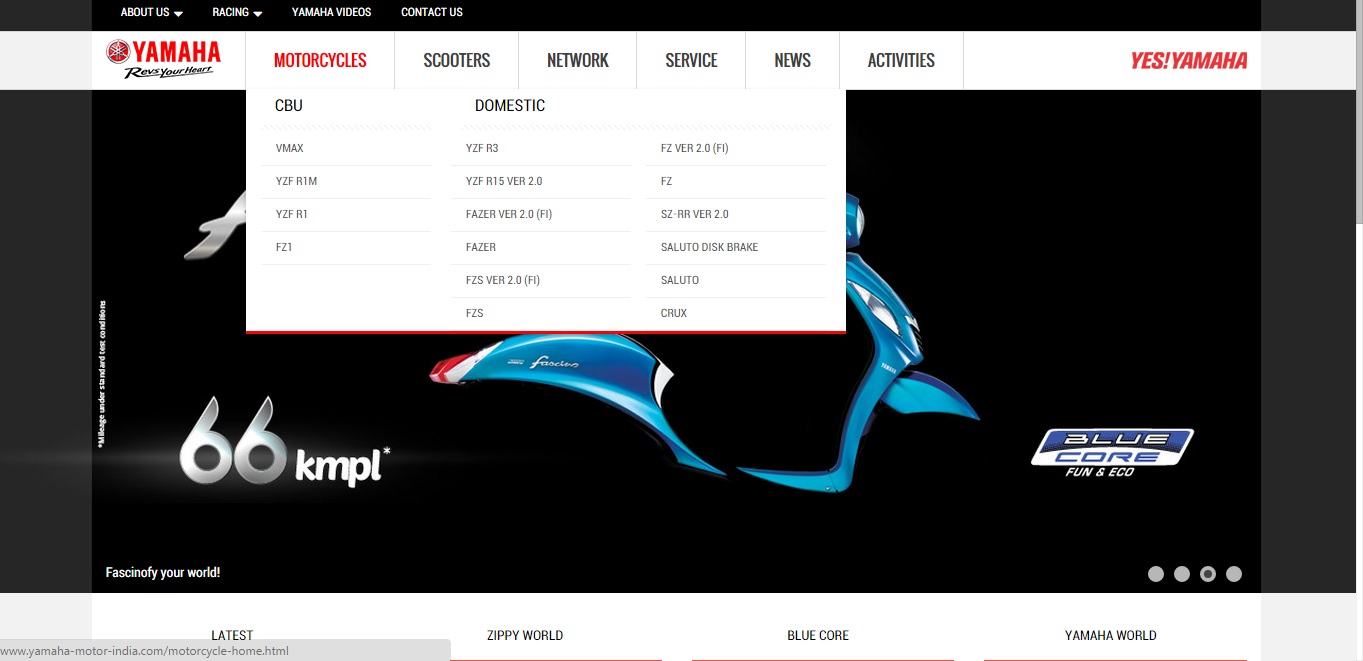Viewport: 1363px width, 661px height.
Task: Go to fourth banner slide dot
Action: (x=1234, y=574)
